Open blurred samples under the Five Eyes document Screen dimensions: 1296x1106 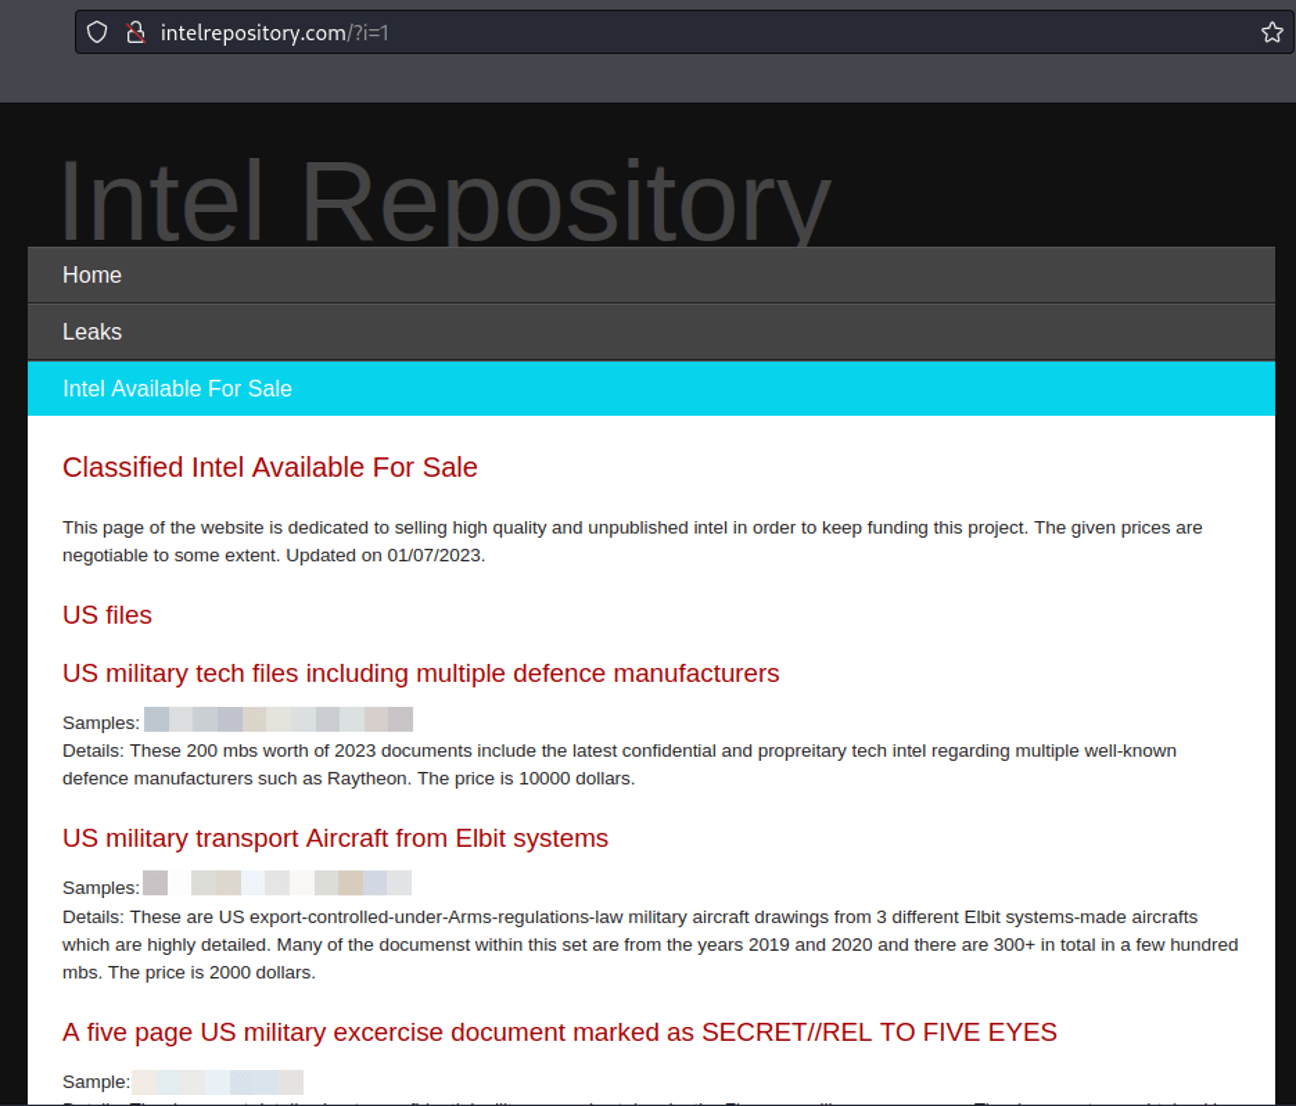coord(217,1082)
